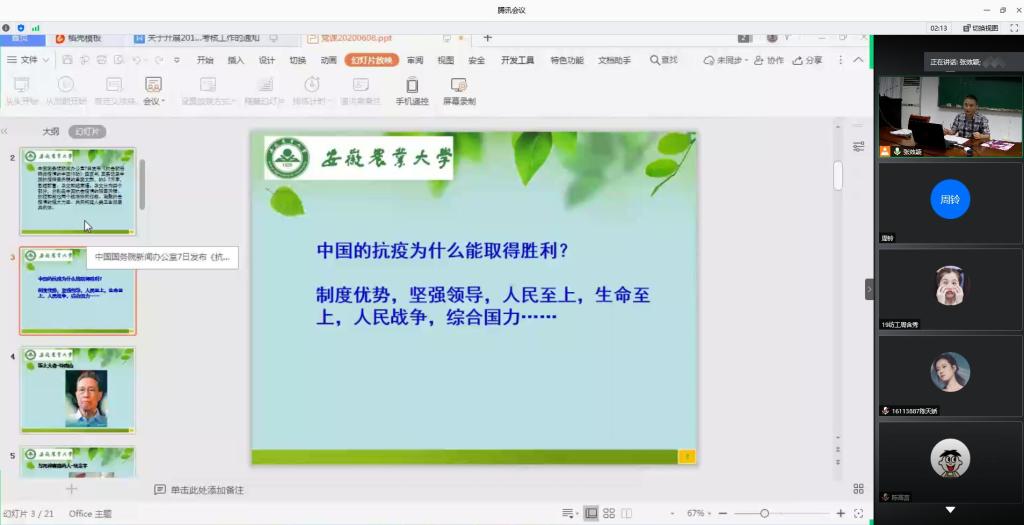This screenshot has width=1024, height=525.
Task: Select slide 2 thumbnail
Action: [78, 191]
